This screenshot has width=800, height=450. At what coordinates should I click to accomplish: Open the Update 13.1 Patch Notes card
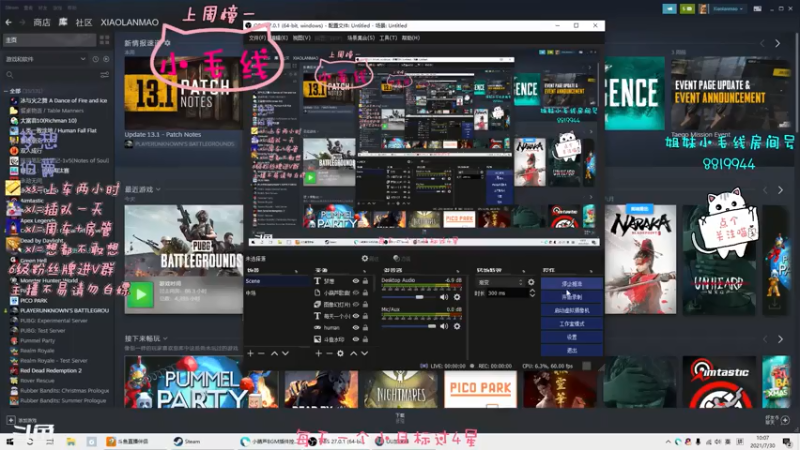[x=184, y=93]
